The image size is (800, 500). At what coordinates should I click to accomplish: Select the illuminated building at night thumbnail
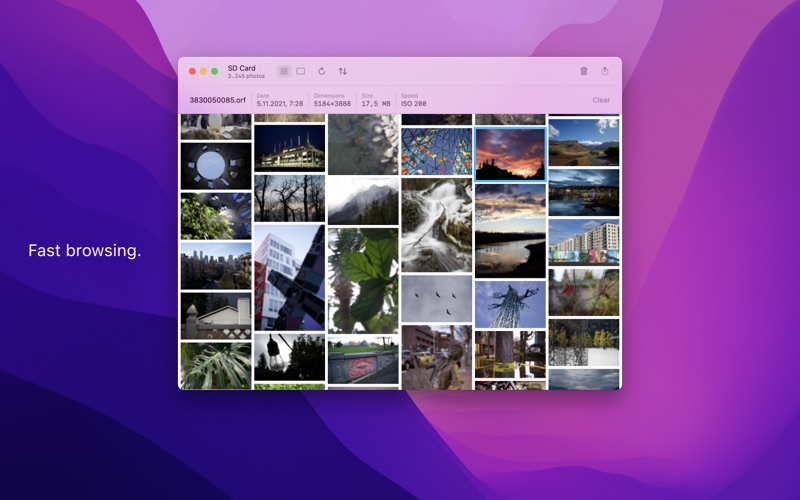tap(289, 148)
